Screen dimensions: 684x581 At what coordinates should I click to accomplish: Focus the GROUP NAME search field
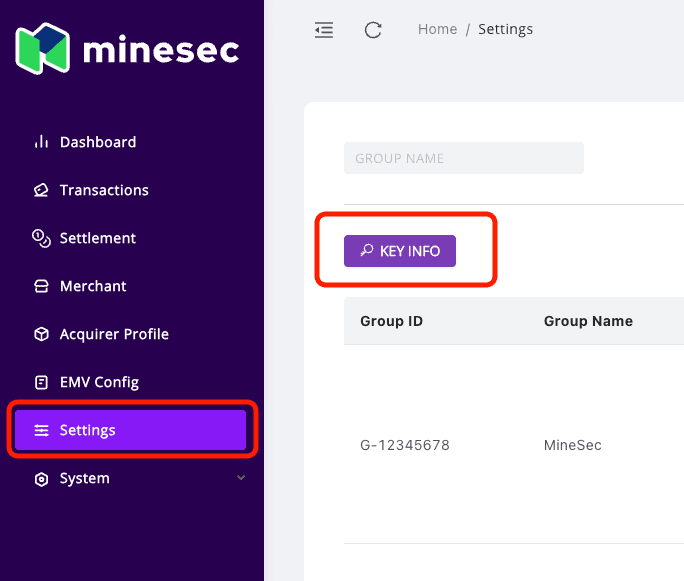tap(463, 158)
